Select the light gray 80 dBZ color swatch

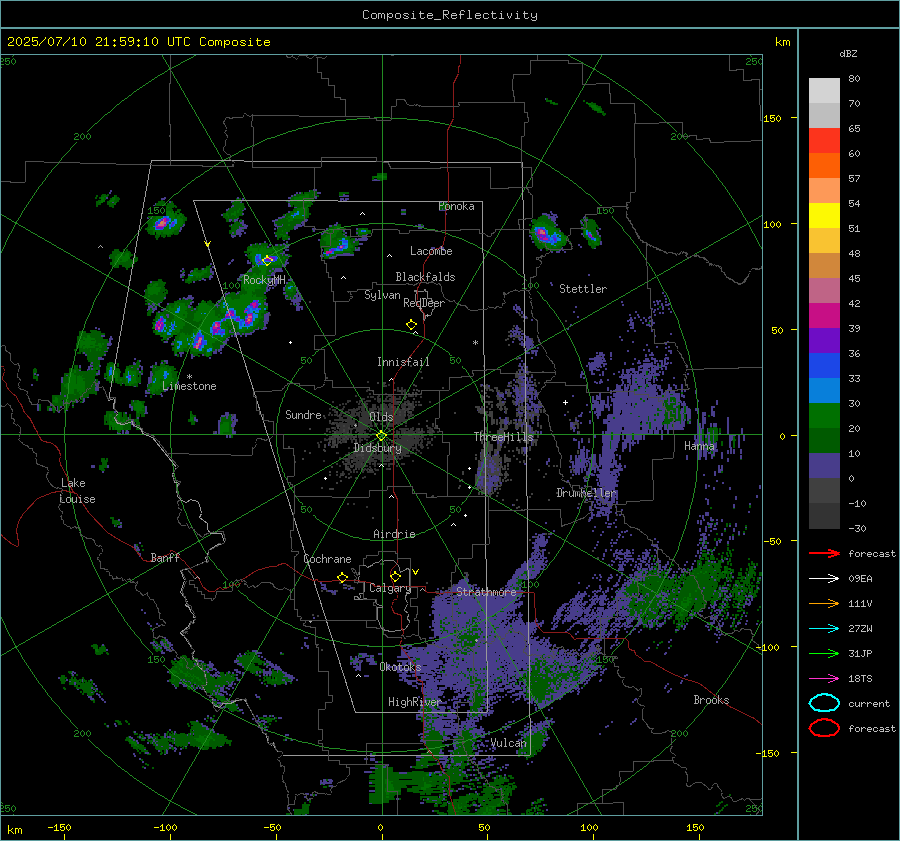(824, 91)
